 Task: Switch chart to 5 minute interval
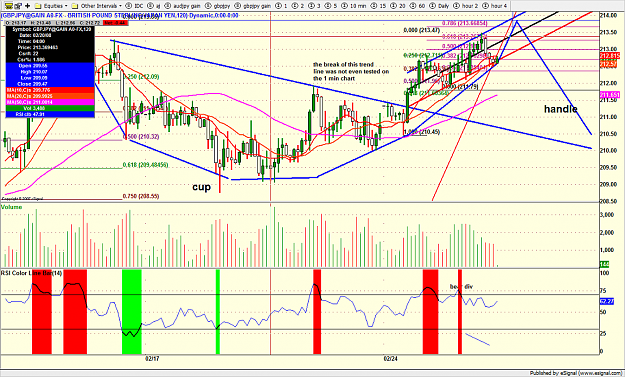coord(329,6)
